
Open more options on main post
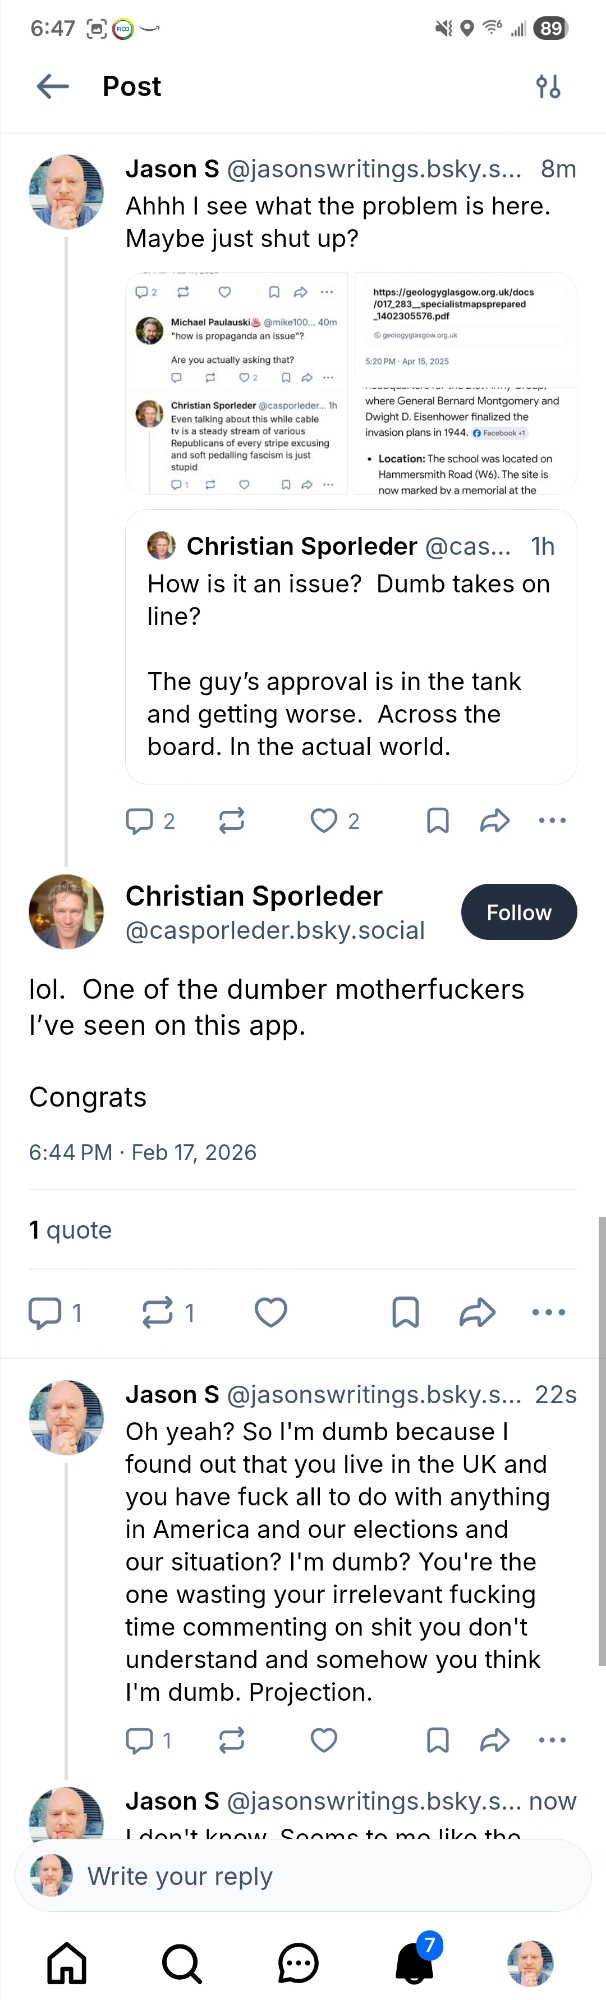pyautogui.click(x=549, y=1312)
